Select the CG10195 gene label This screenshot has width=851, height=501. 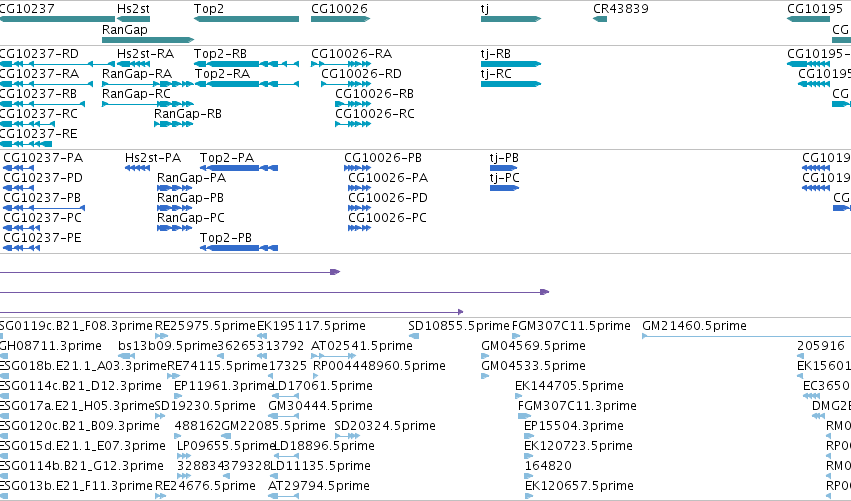[815, 9]
